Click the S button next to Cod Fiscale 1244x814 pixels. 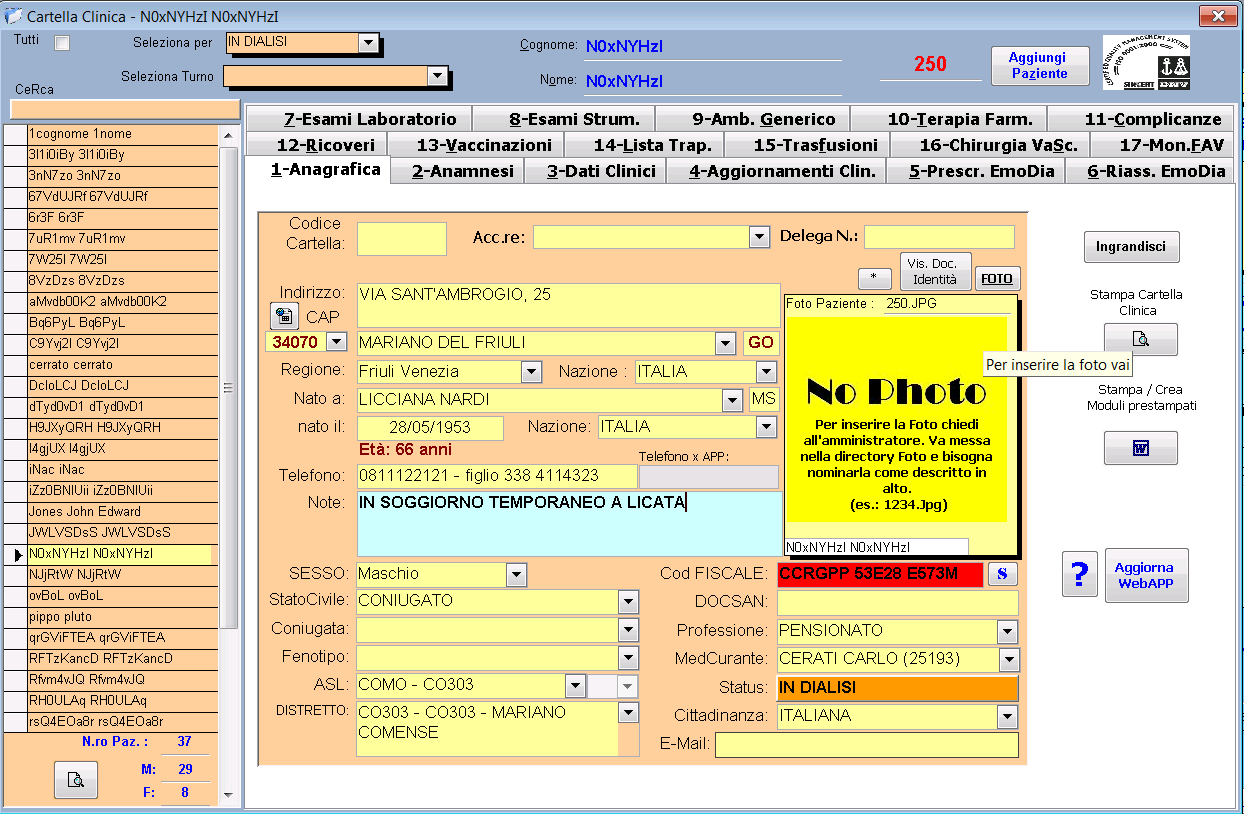[x=1002, y=574]
